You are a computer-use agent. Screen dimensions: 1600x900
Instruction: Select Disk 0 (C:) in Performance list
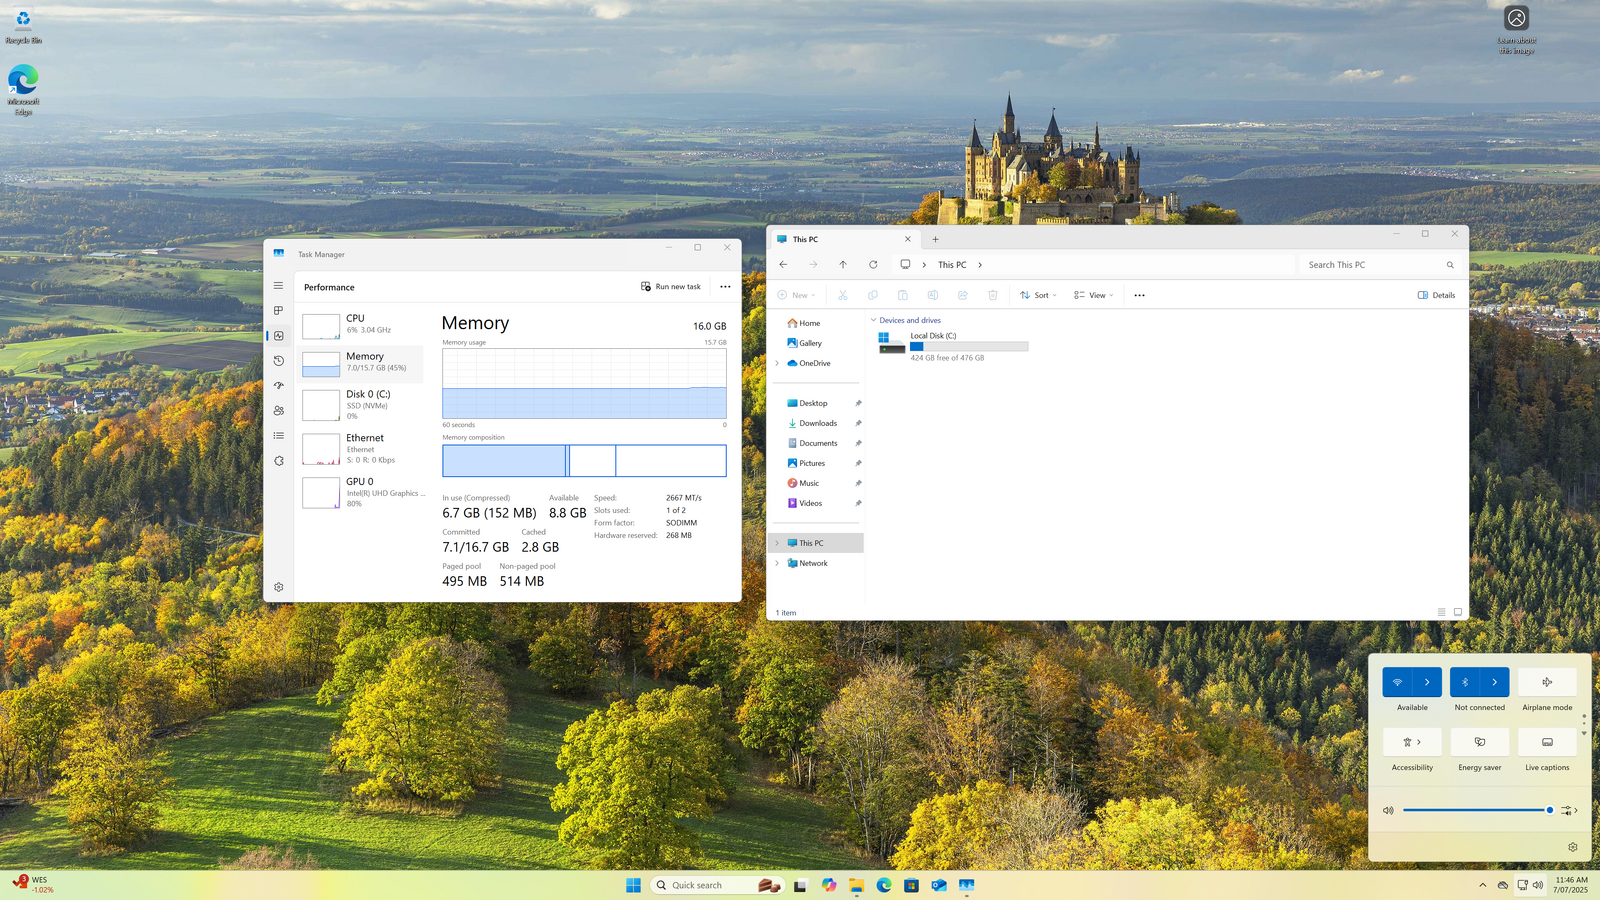(362, 404)
